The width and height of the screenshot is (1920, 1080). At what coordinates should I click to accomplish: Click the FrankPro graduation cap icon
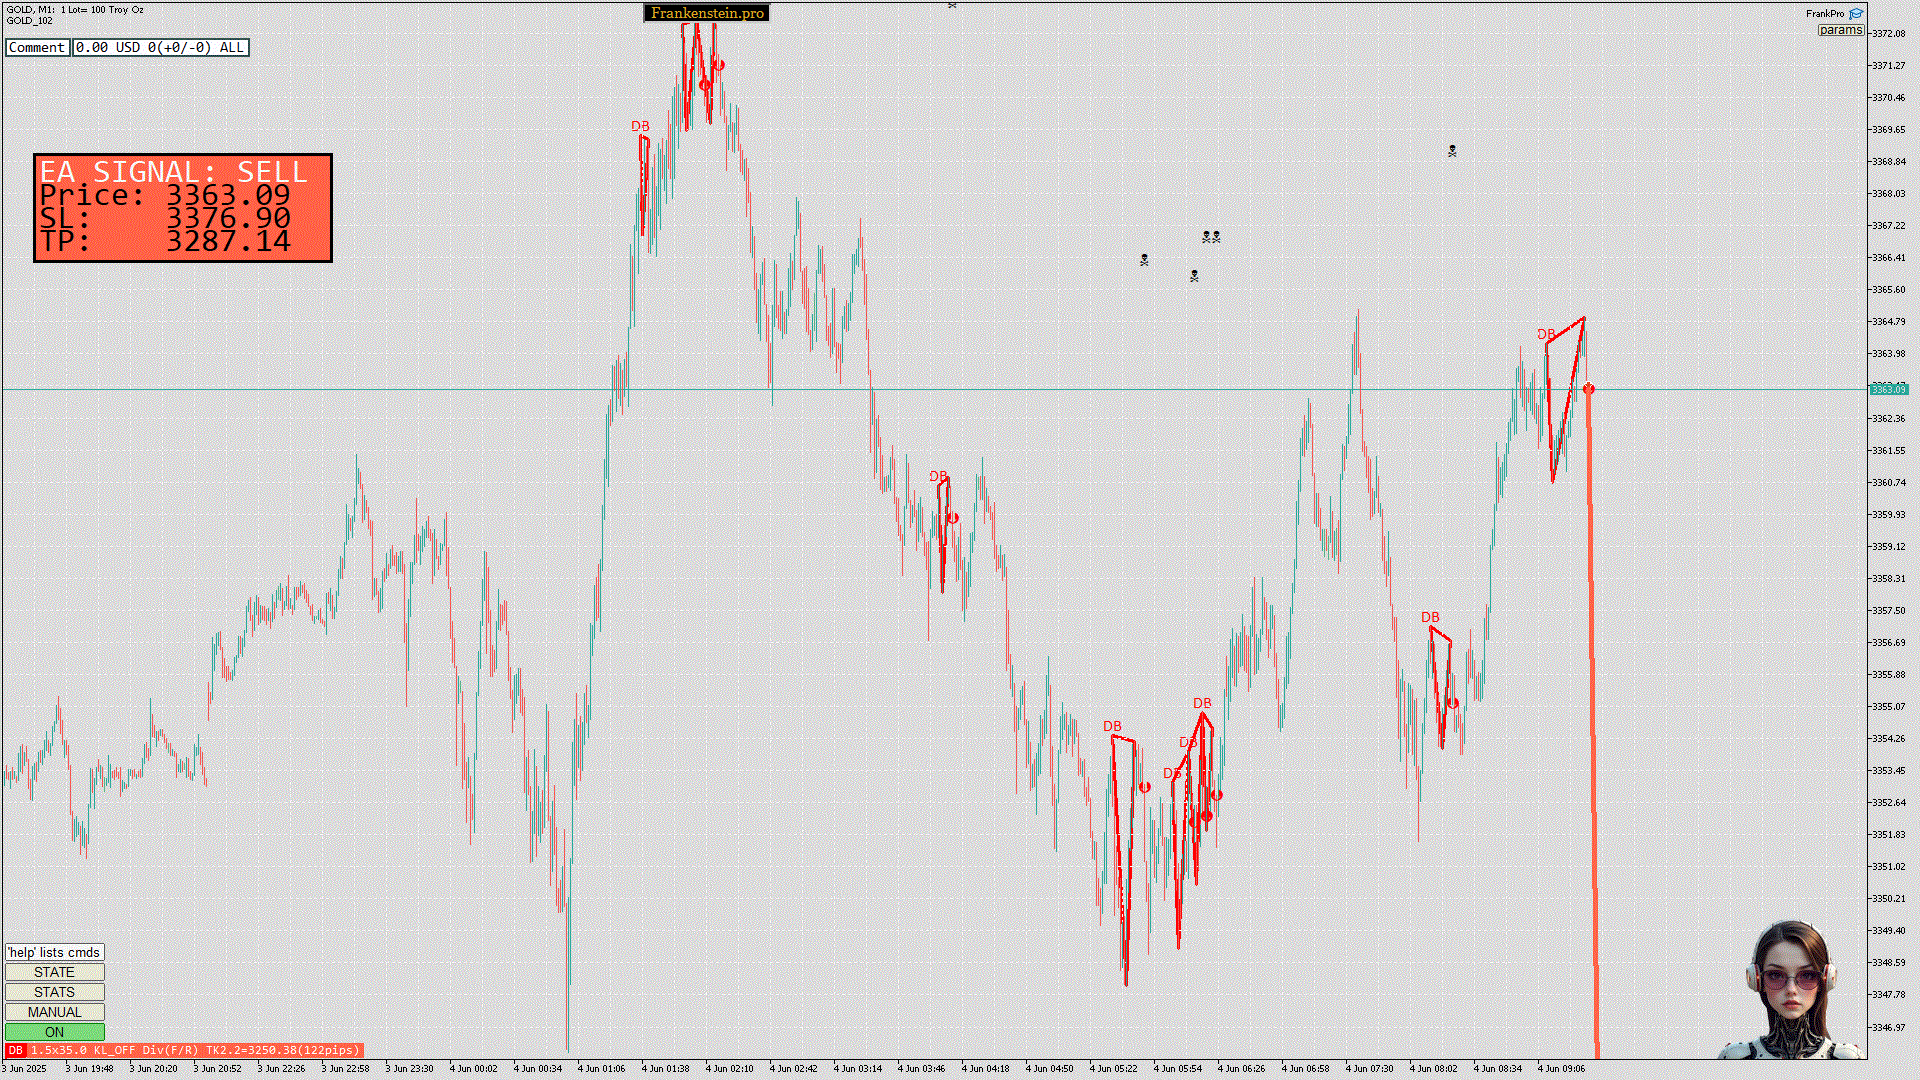pyautogui.click(x=1856, y=14)
